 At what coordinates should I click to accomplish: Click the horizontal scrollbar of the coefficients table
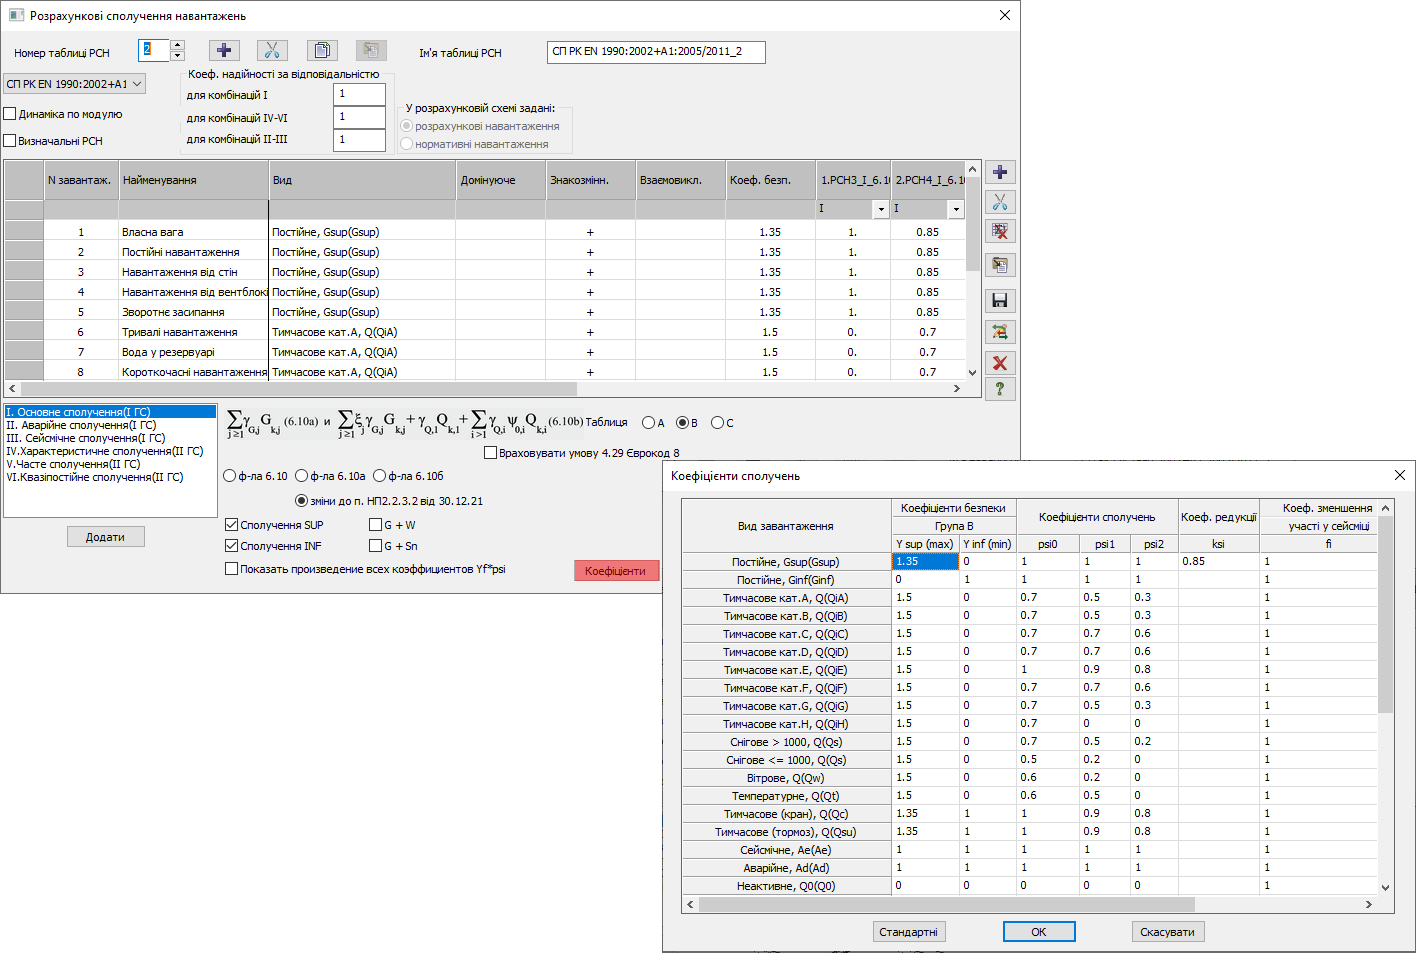coord(1030,904)
